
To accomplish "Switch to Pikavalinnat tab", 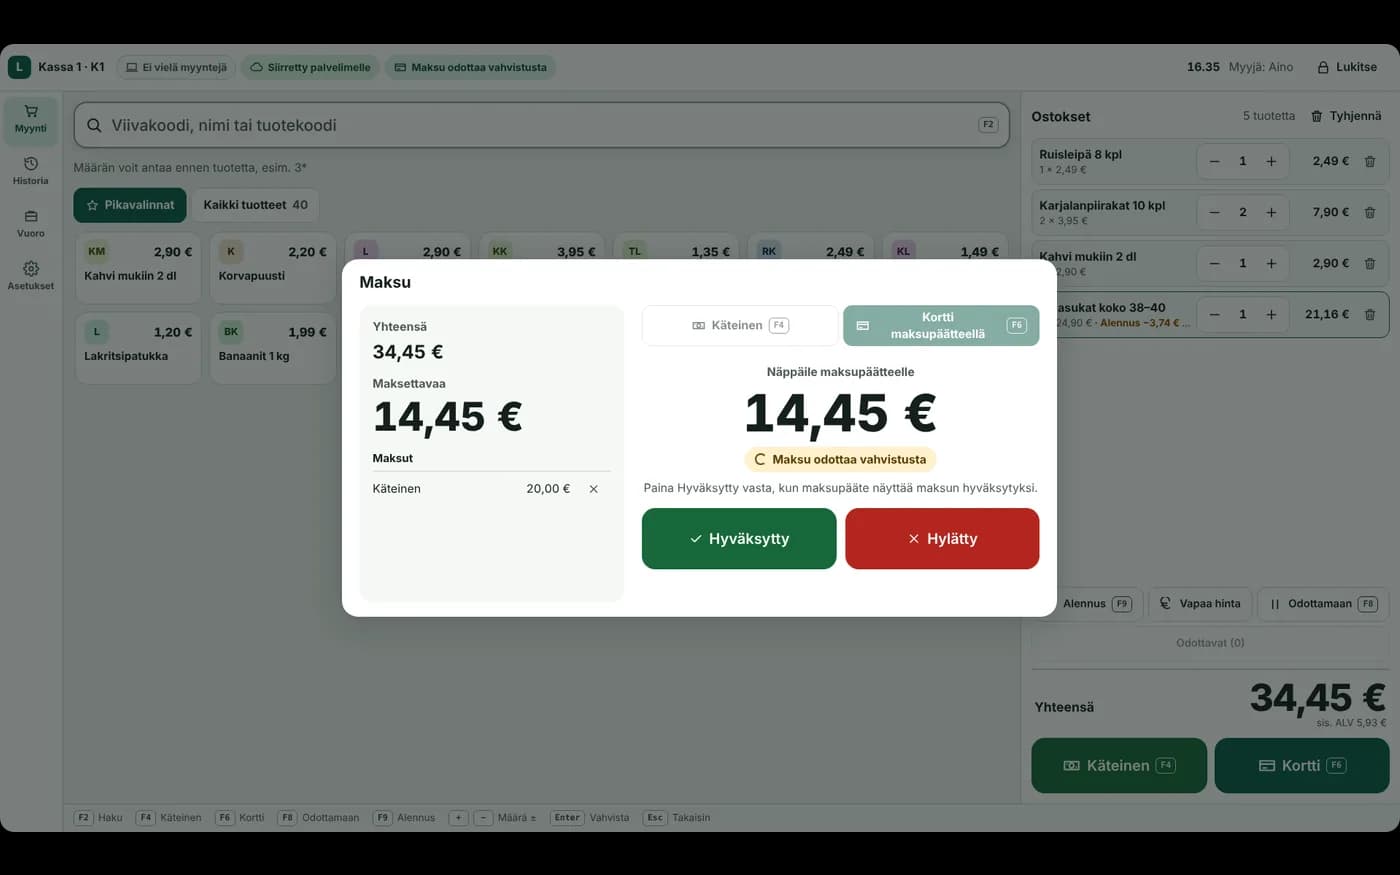I will pos(130,205).
